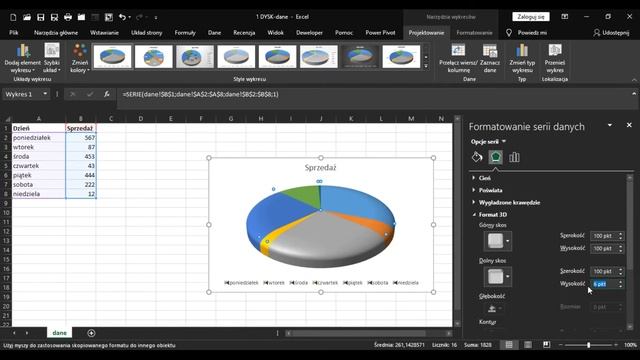Increase top bevel Wysokość with stepper
The height and width of the screenshot is (360, 640).
coord(620,246)
